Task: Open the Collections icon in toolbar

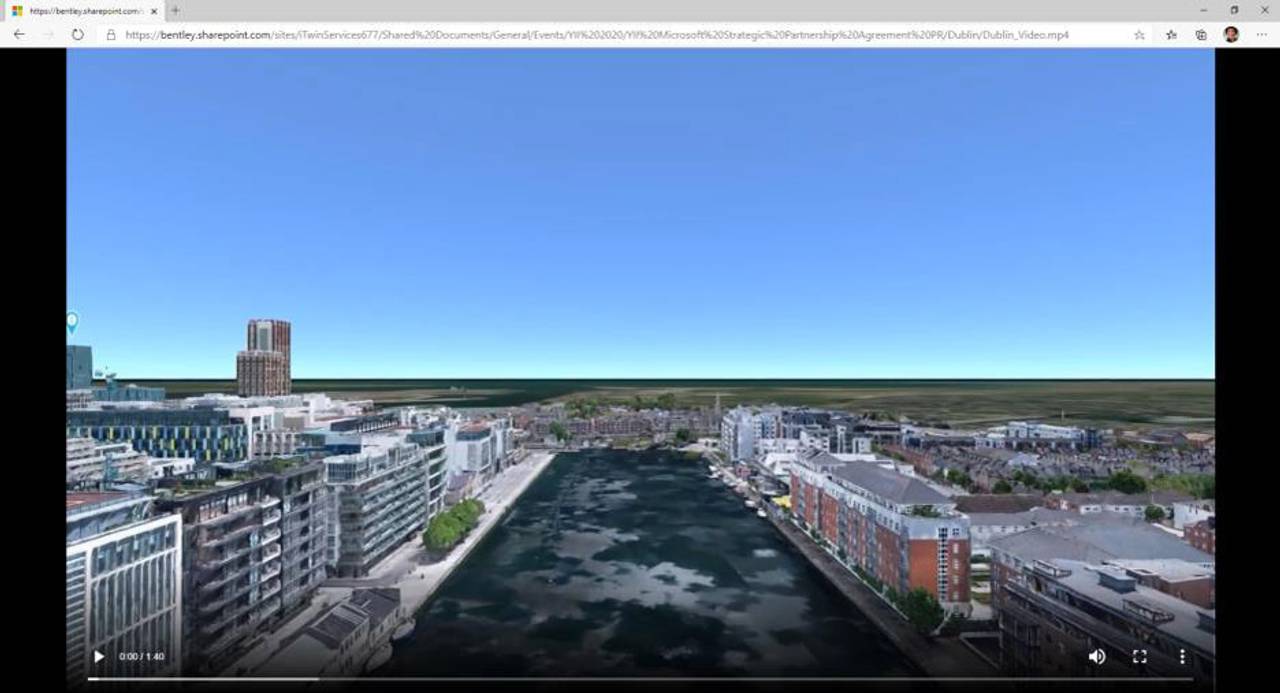Action: [1201, 34]
